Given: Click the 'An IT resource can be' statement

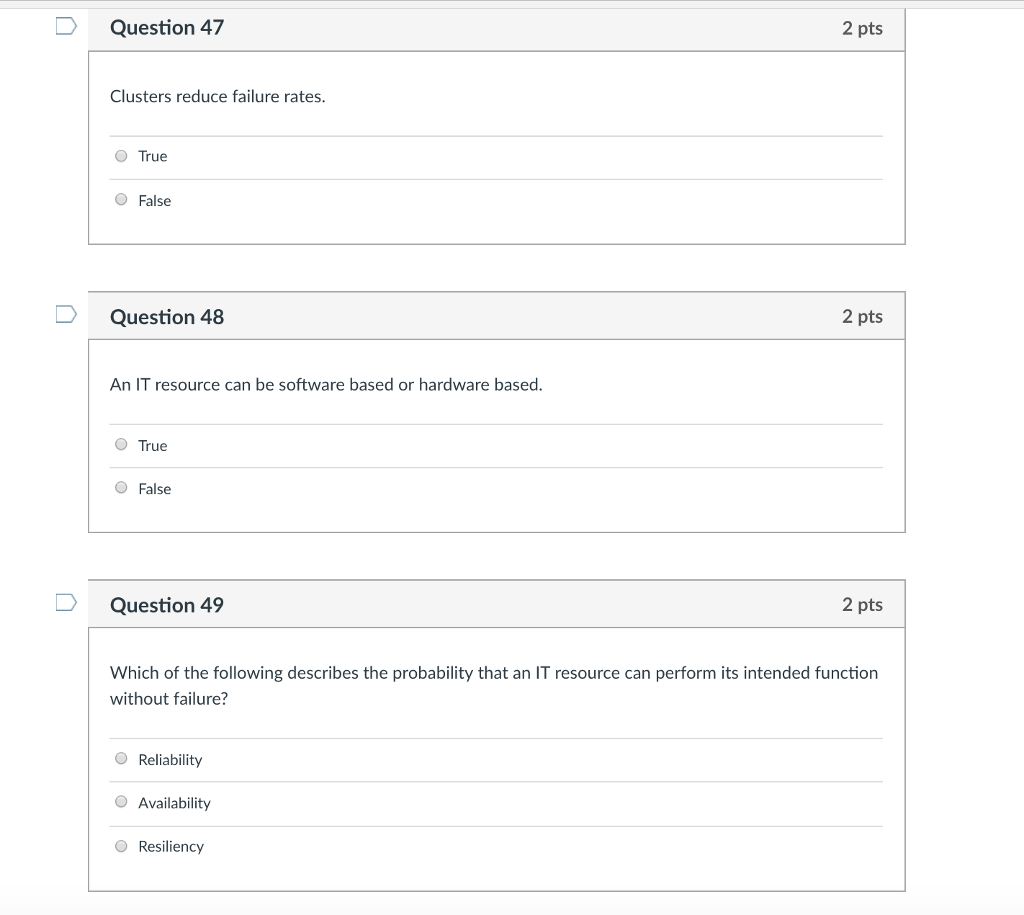Looking at the screenshot, I should click(x=326, y=385).
